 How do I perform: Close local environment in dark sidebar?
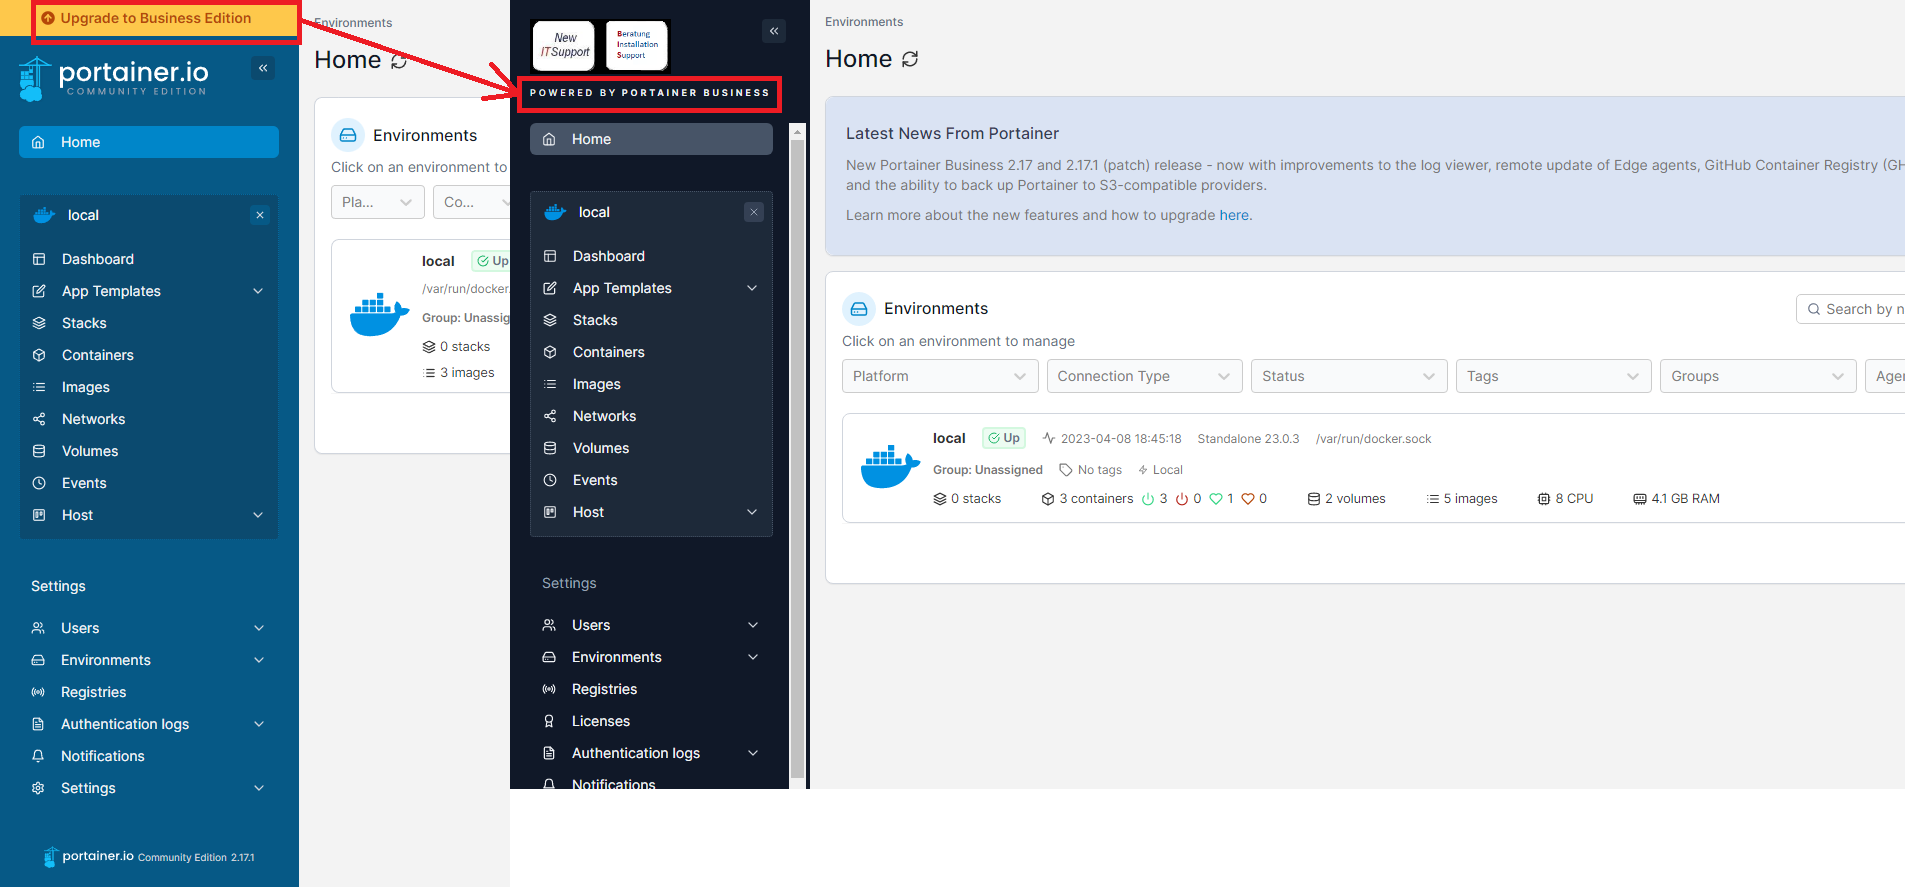tap(754, 212)
